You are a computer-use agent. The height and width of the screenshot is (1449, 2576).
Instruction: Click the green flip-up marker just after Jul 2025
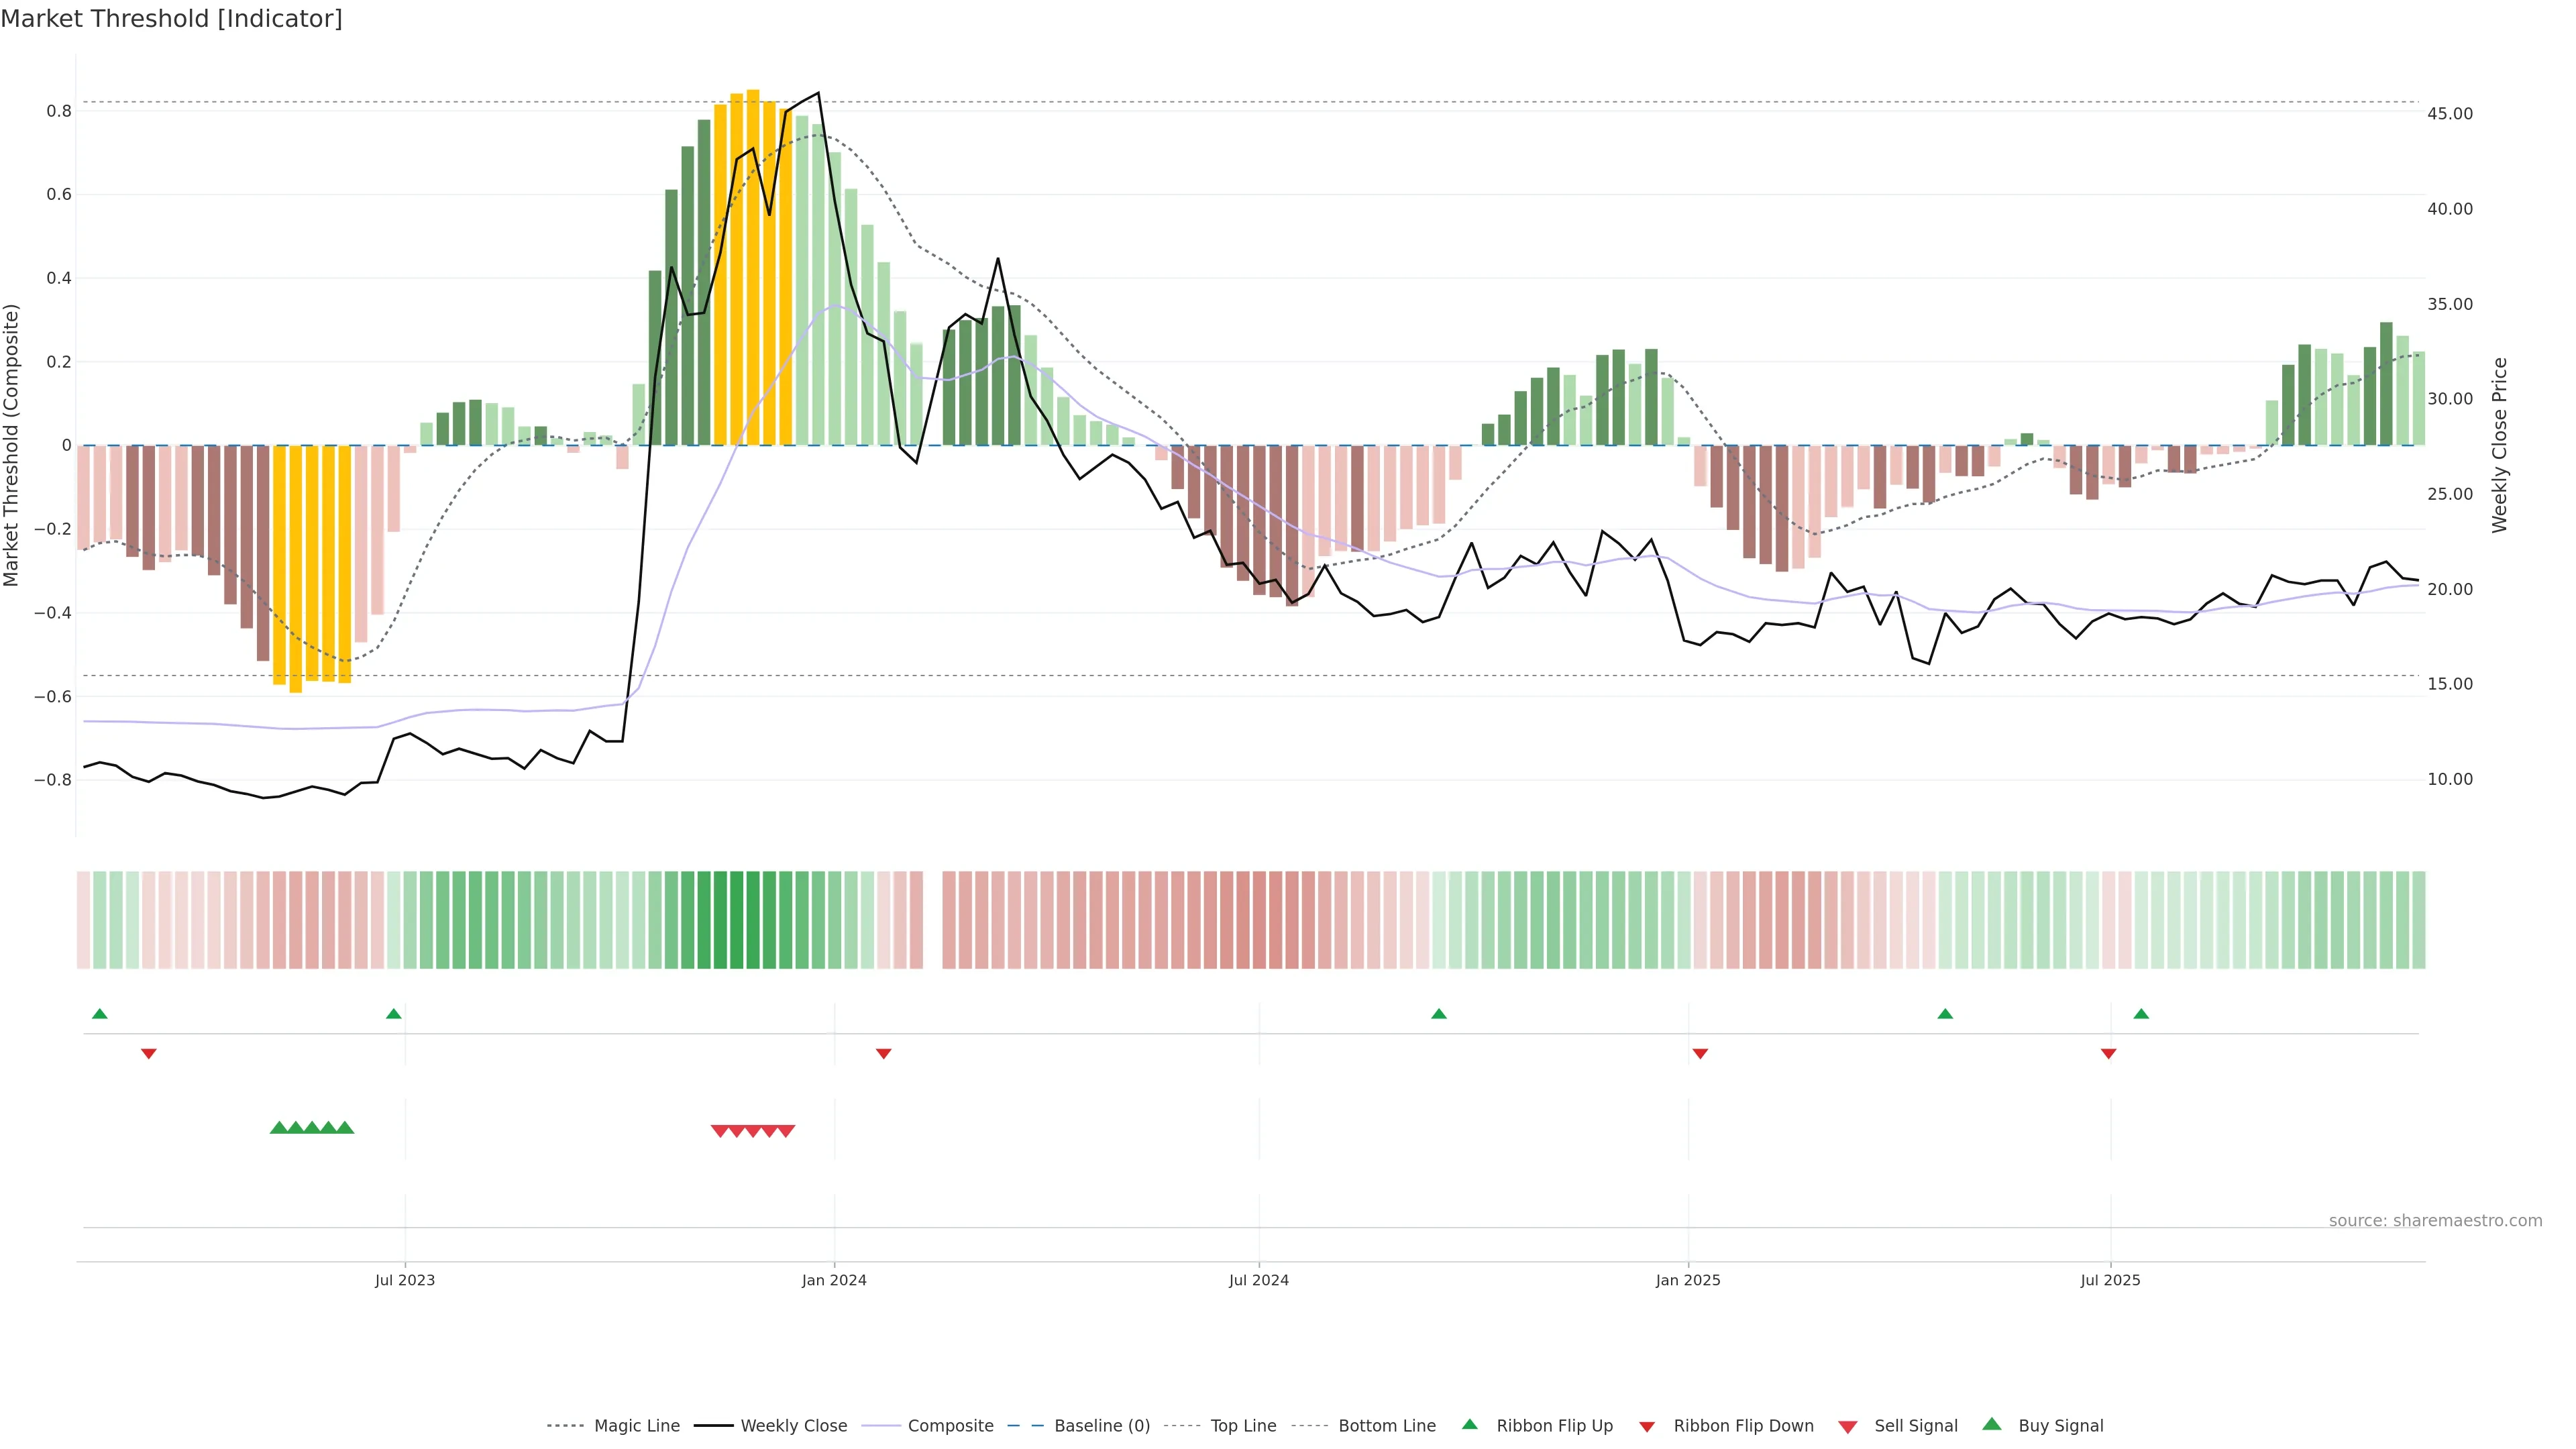[x=2141, y=1014]
